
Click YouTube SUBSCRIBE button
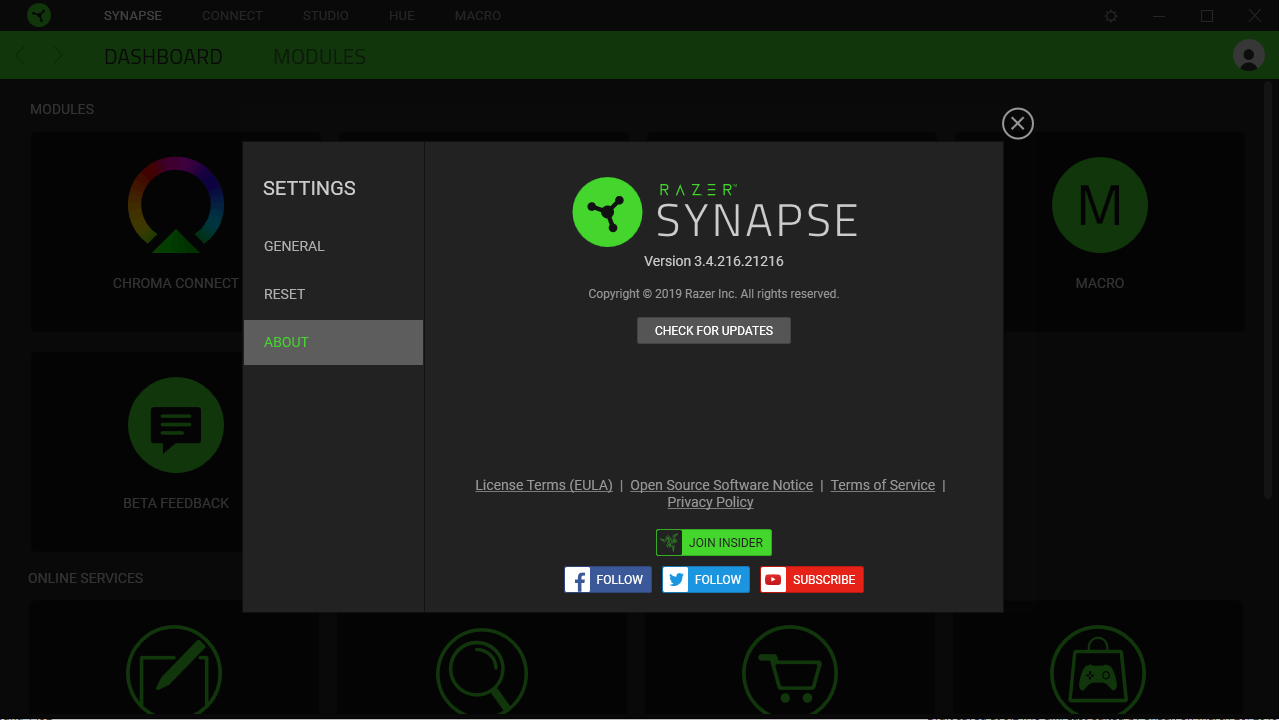point(812,579)
